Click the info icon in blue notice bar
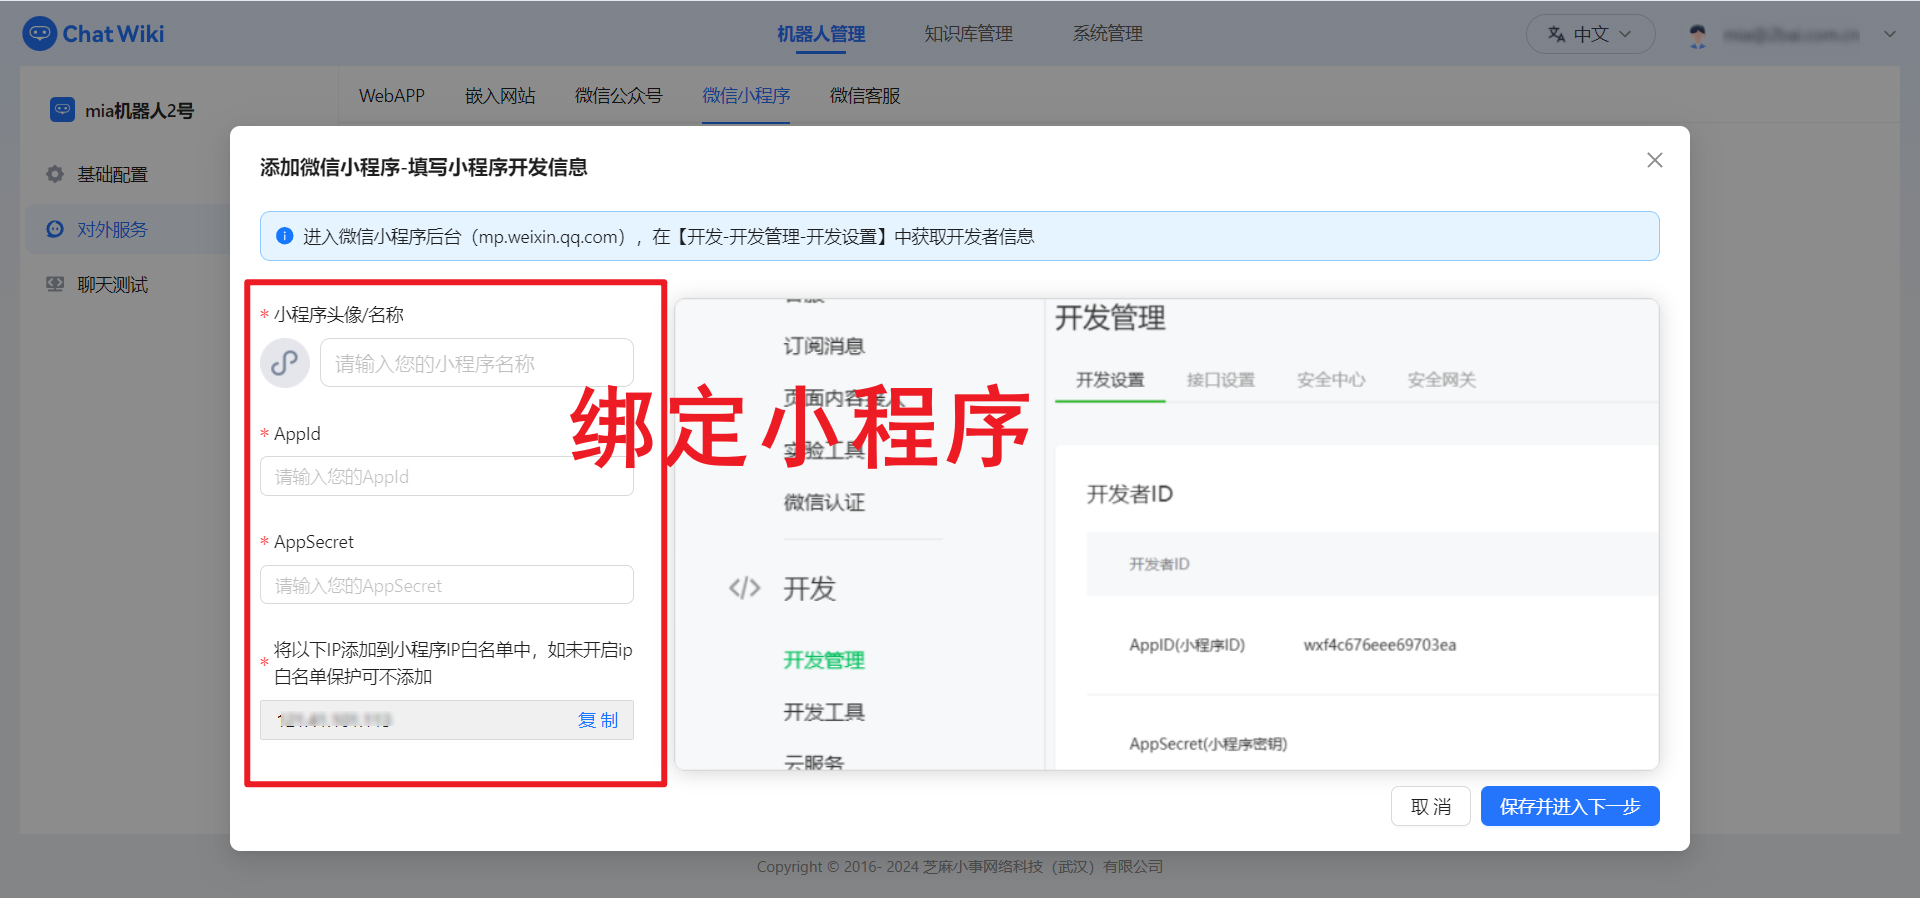Screen dimensions: 1920x898 click(284, 236)
